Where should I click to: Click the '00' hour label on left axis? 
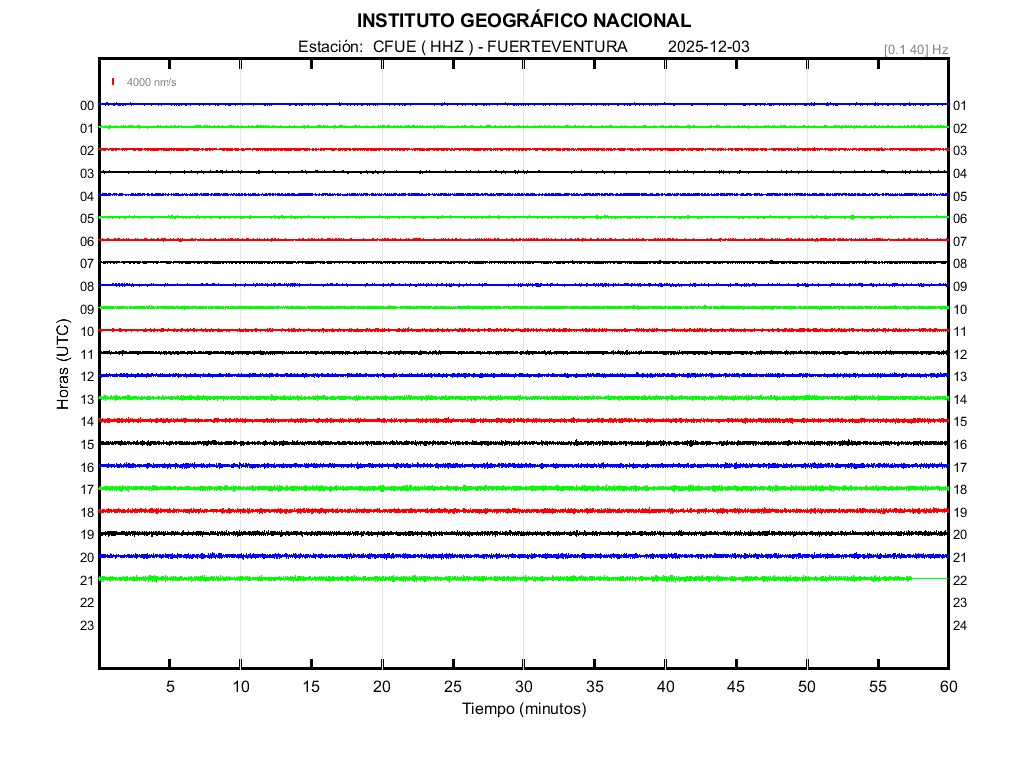click(x=87, y=105)
